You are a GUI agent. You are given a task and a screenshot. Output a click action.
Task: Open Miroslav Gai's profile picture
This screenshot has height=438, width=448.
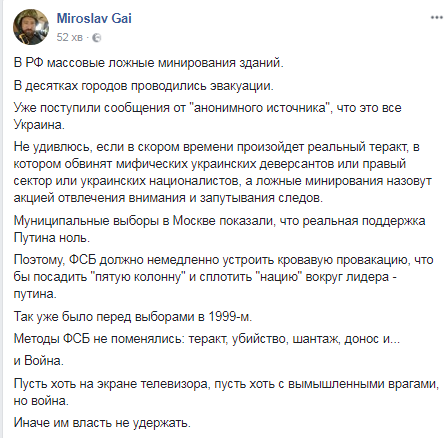(x=31, y=27)
